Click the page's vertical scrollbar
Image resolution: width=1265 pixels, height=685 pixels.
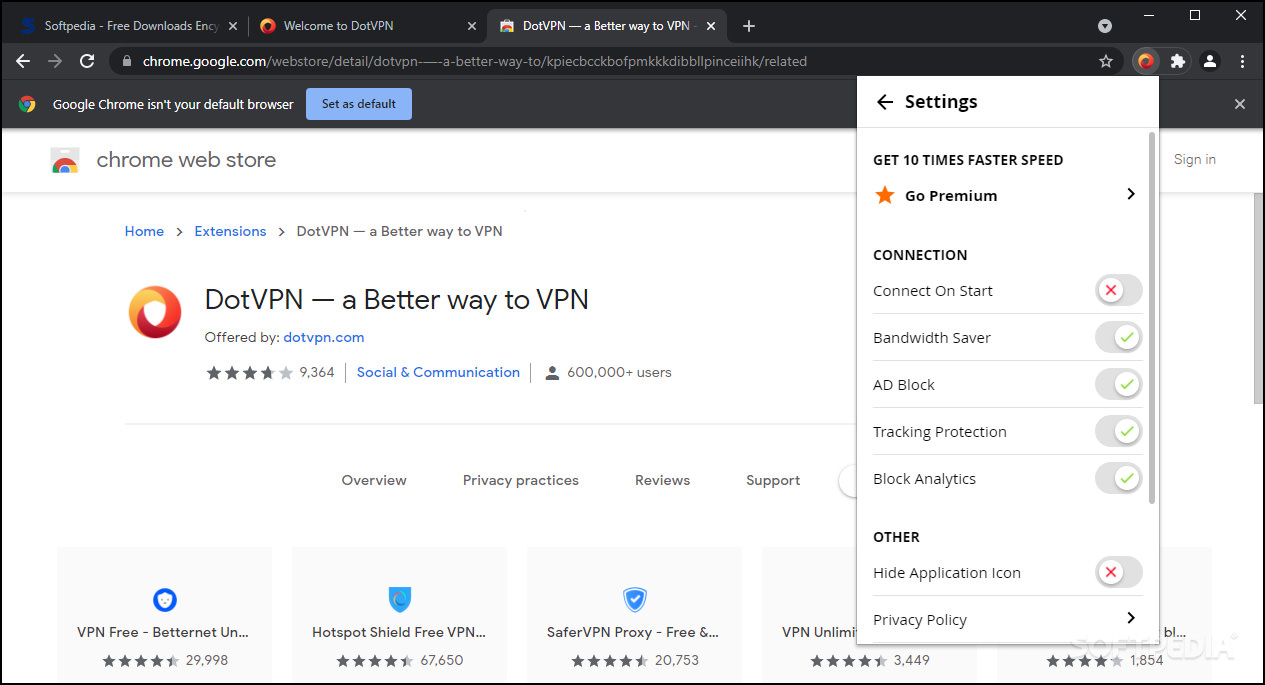tap(1259, 300)
